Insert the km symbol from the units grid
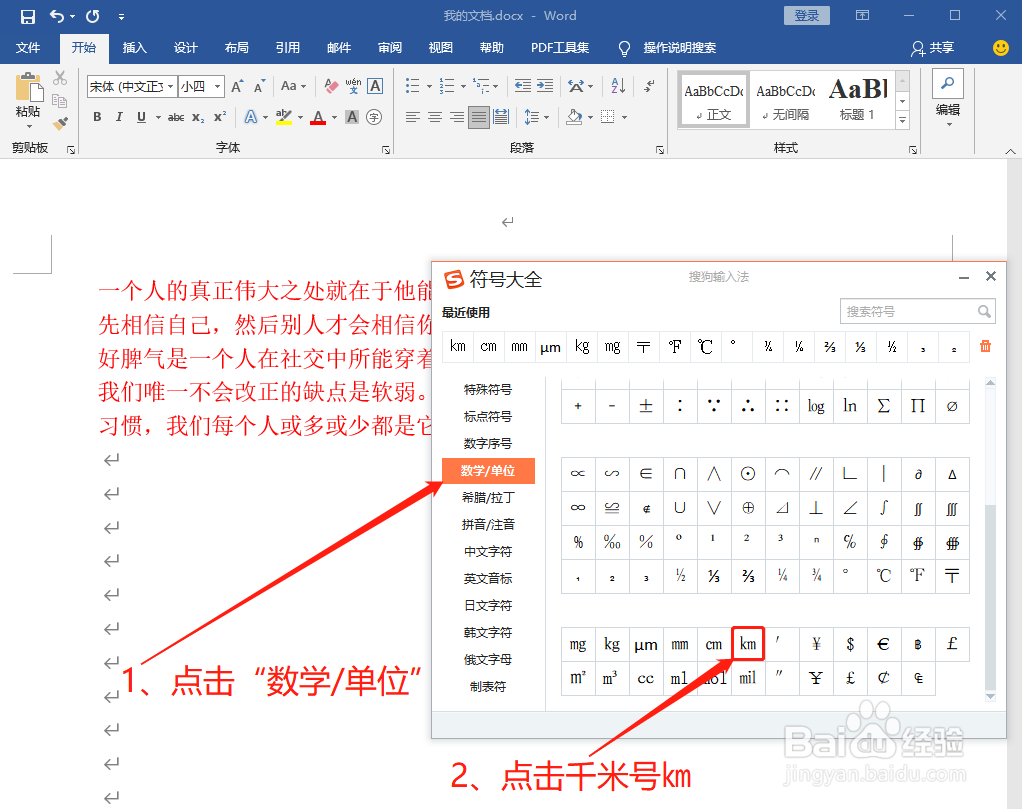 tap(748, 644)
